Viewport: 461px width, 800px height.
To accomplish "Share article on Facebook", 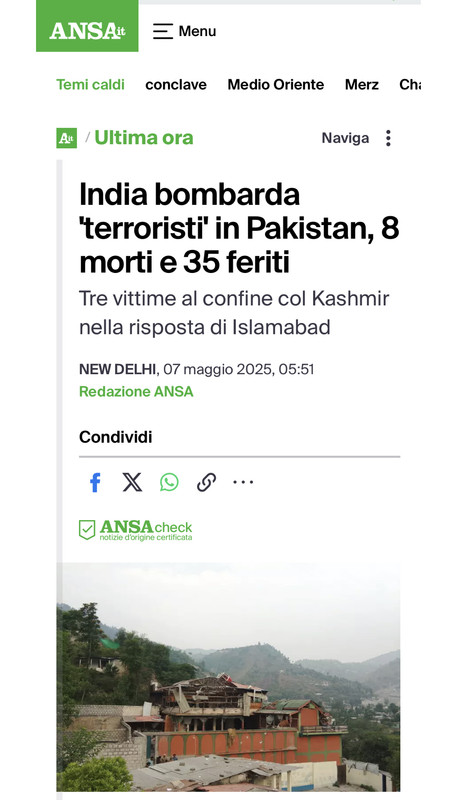I will [x=95, y=482].
